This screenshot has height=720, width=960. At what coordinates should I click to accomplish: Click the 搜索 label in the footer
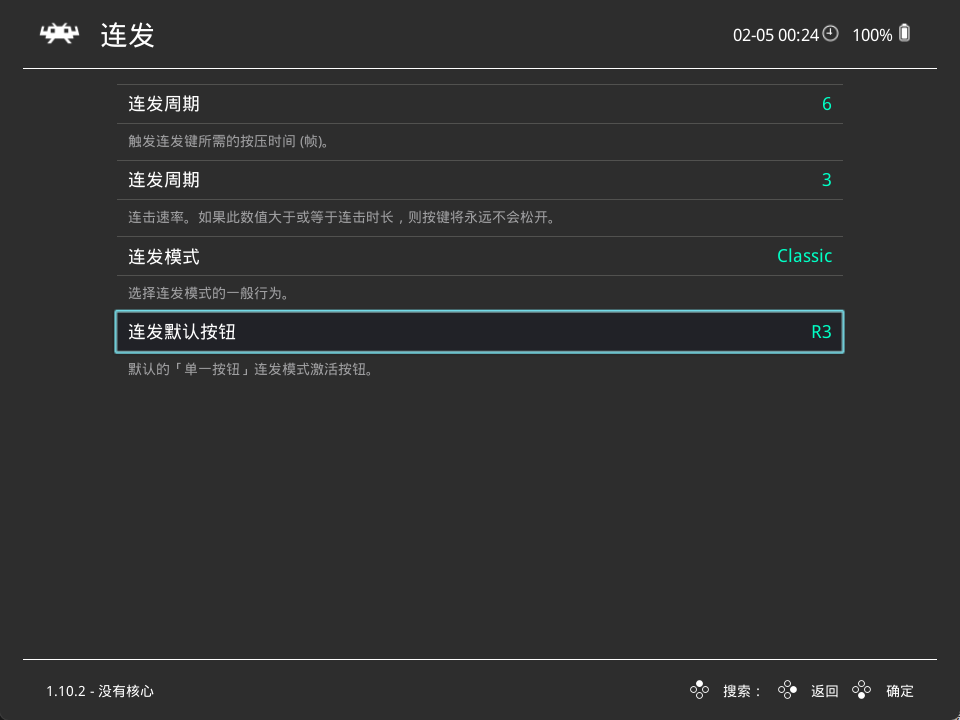coord(742,691)
